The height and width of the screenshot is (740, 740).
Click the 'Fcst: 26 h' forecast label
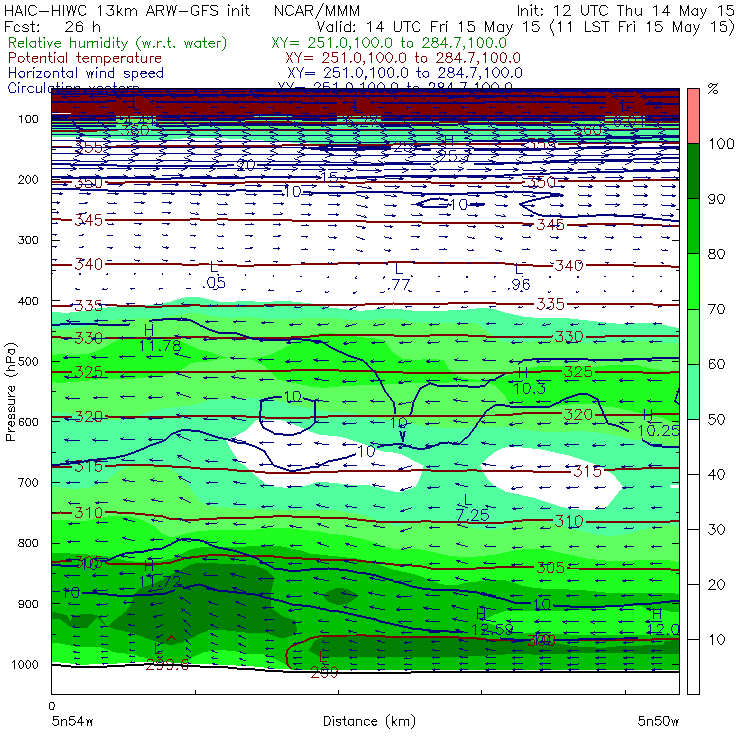tap(52, 26)
